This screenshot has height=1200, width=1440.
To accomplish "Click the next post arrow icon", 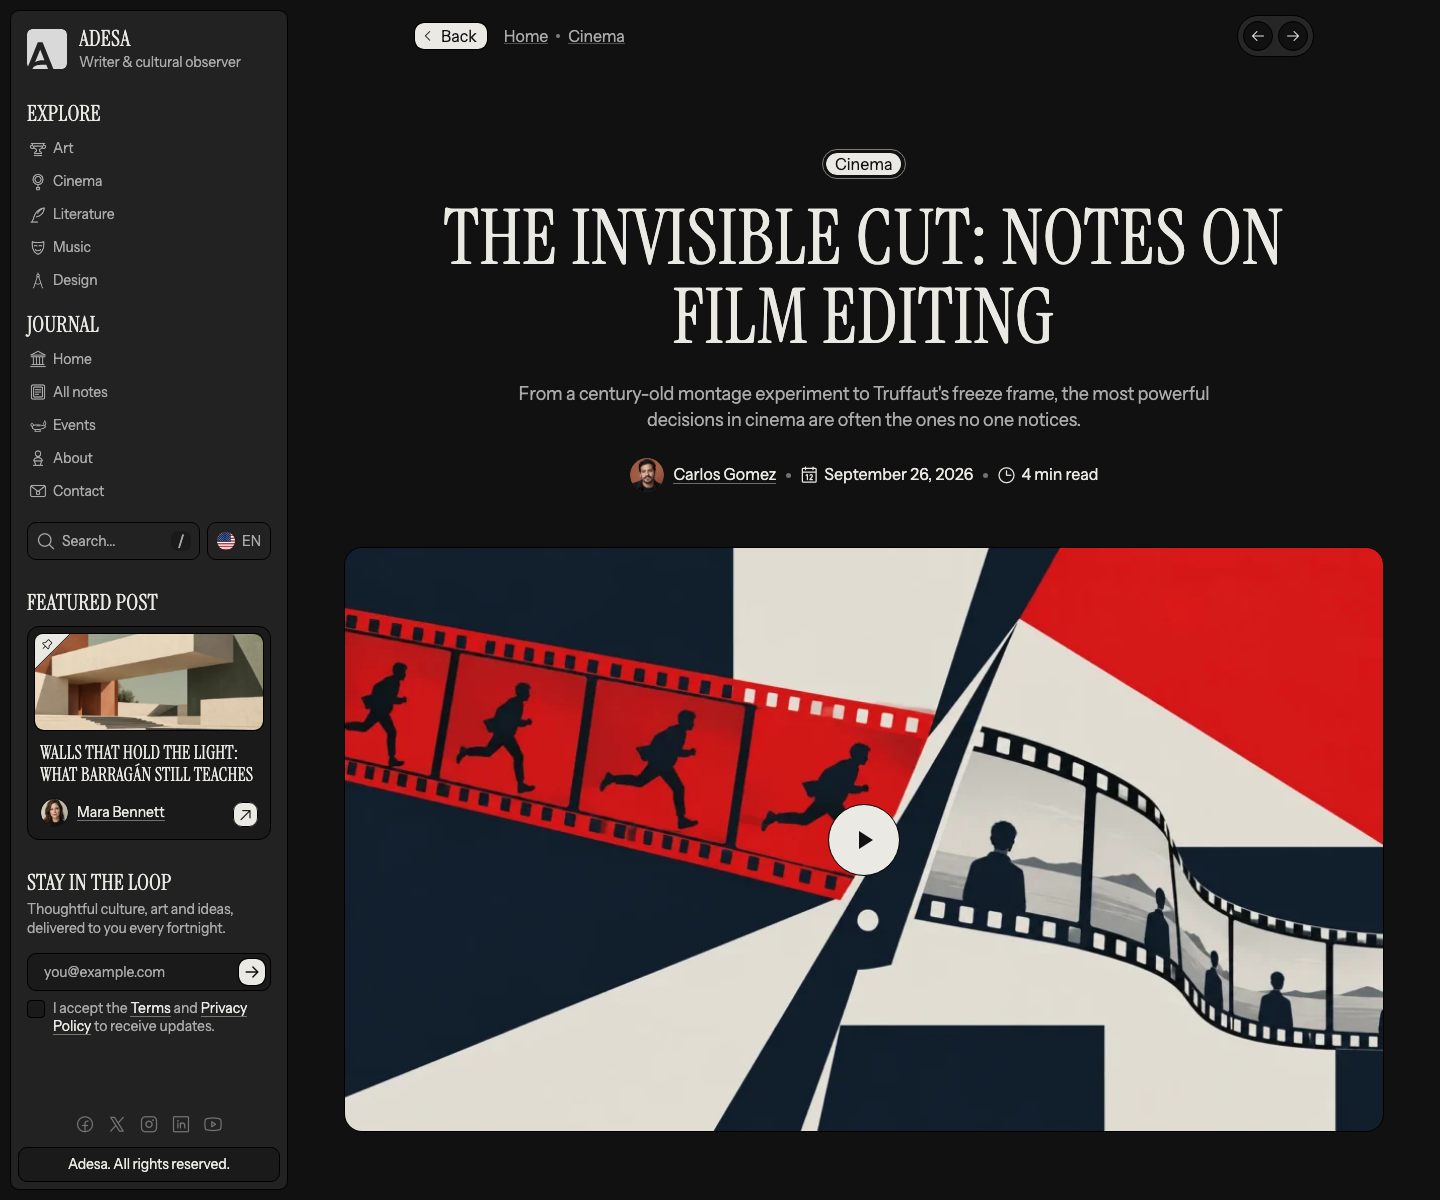I will pyautogui.click(x=1293, y=36).
